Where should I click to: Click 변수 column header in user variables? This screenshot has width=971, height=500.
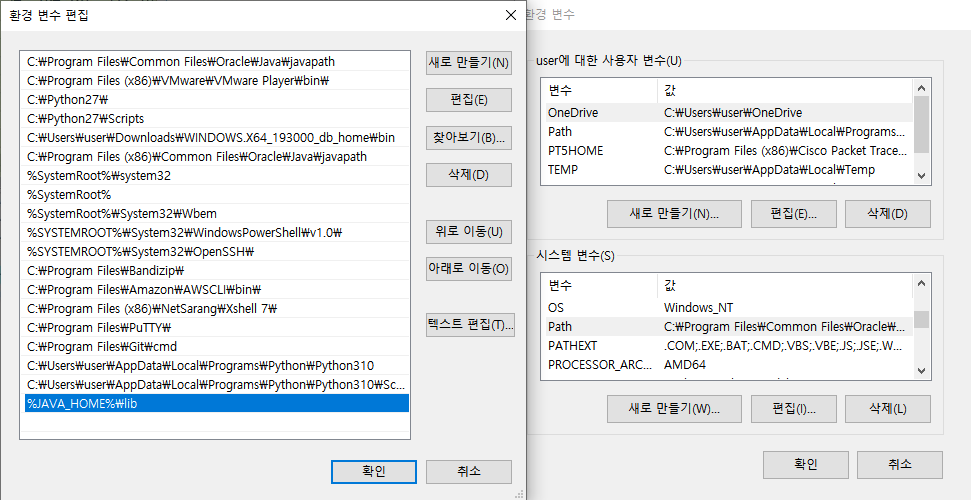point(599,90)
